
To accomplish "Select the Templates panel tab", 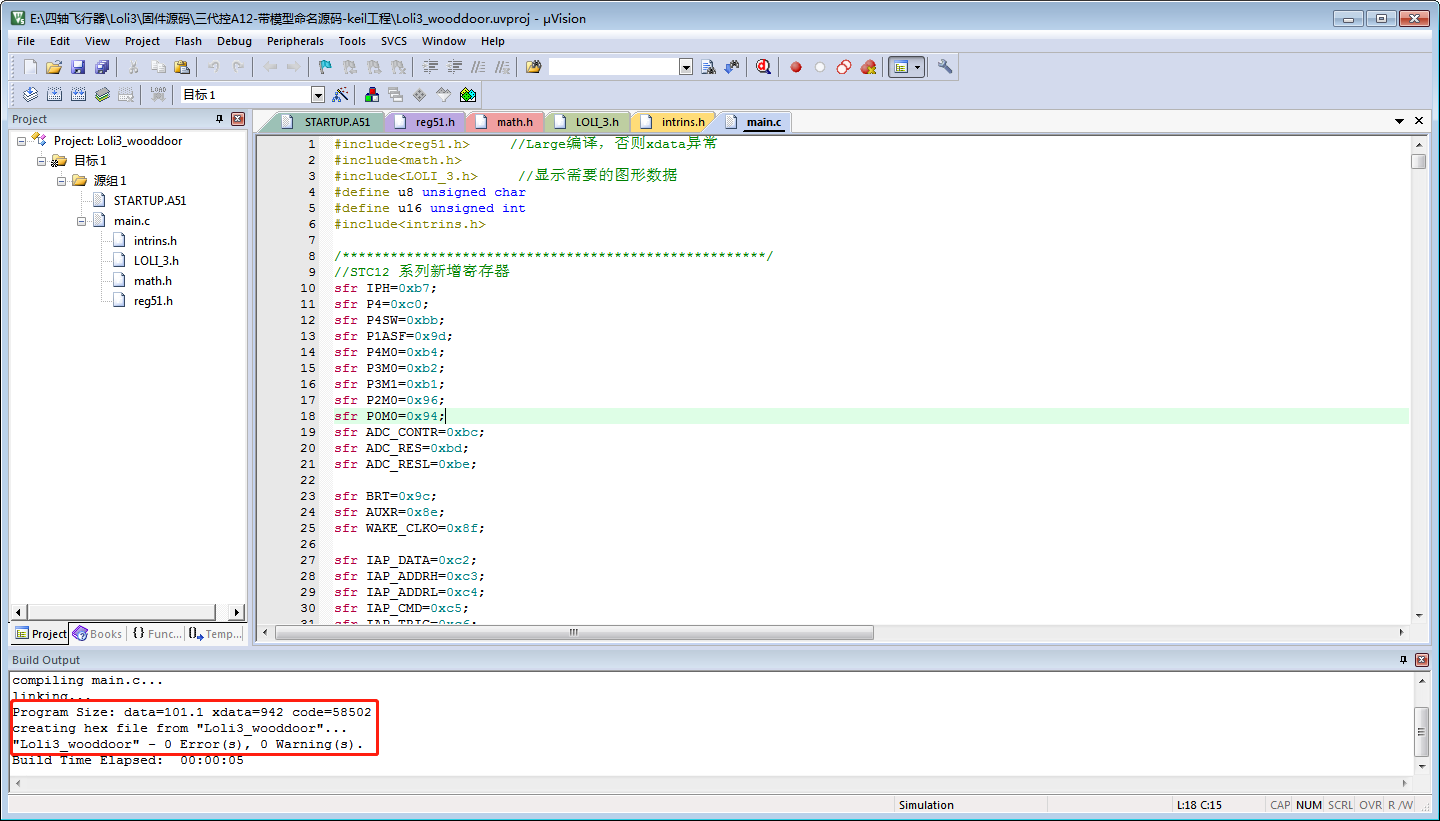I will (217, 633).
